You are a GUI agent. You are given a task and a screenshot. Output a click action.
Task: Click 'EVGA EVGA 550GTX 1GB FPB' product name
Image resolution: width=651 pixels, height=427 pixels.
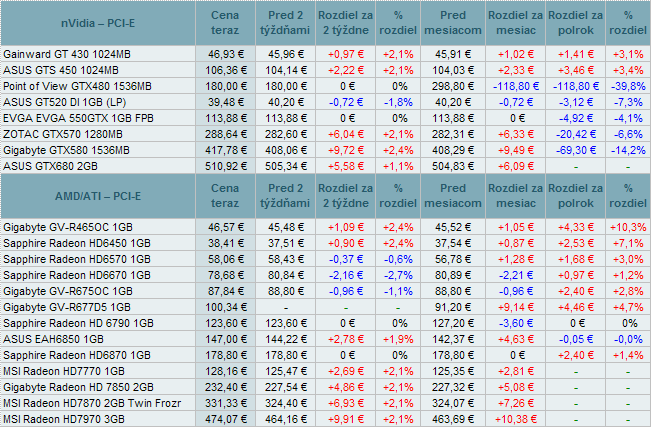[x=78, y=118]
